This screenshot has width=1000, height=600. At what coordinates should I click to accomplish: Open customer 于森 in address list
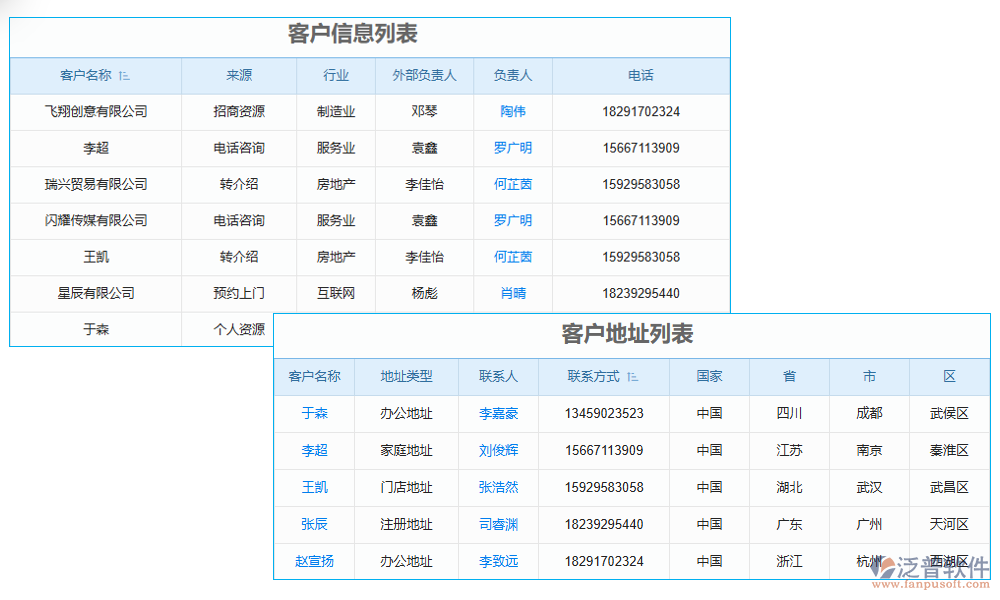pyautogui.click(x=315, y=414)
